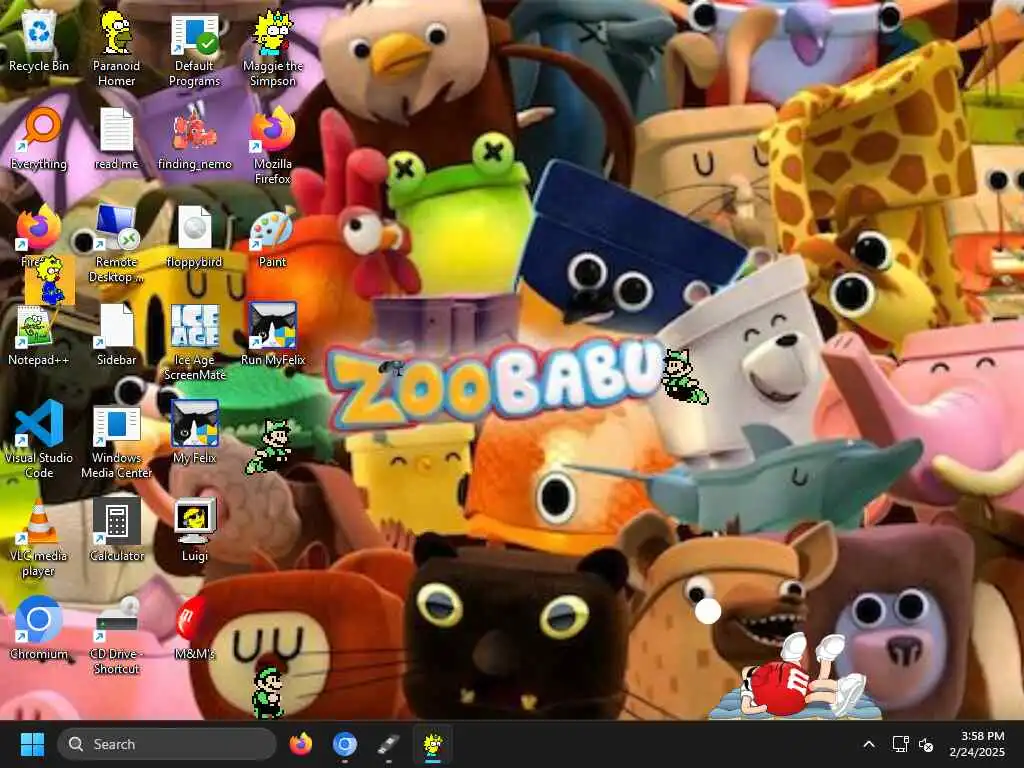Switch to Firefox in the taskbar
The image size is (1024, 768).
(300, 744)
